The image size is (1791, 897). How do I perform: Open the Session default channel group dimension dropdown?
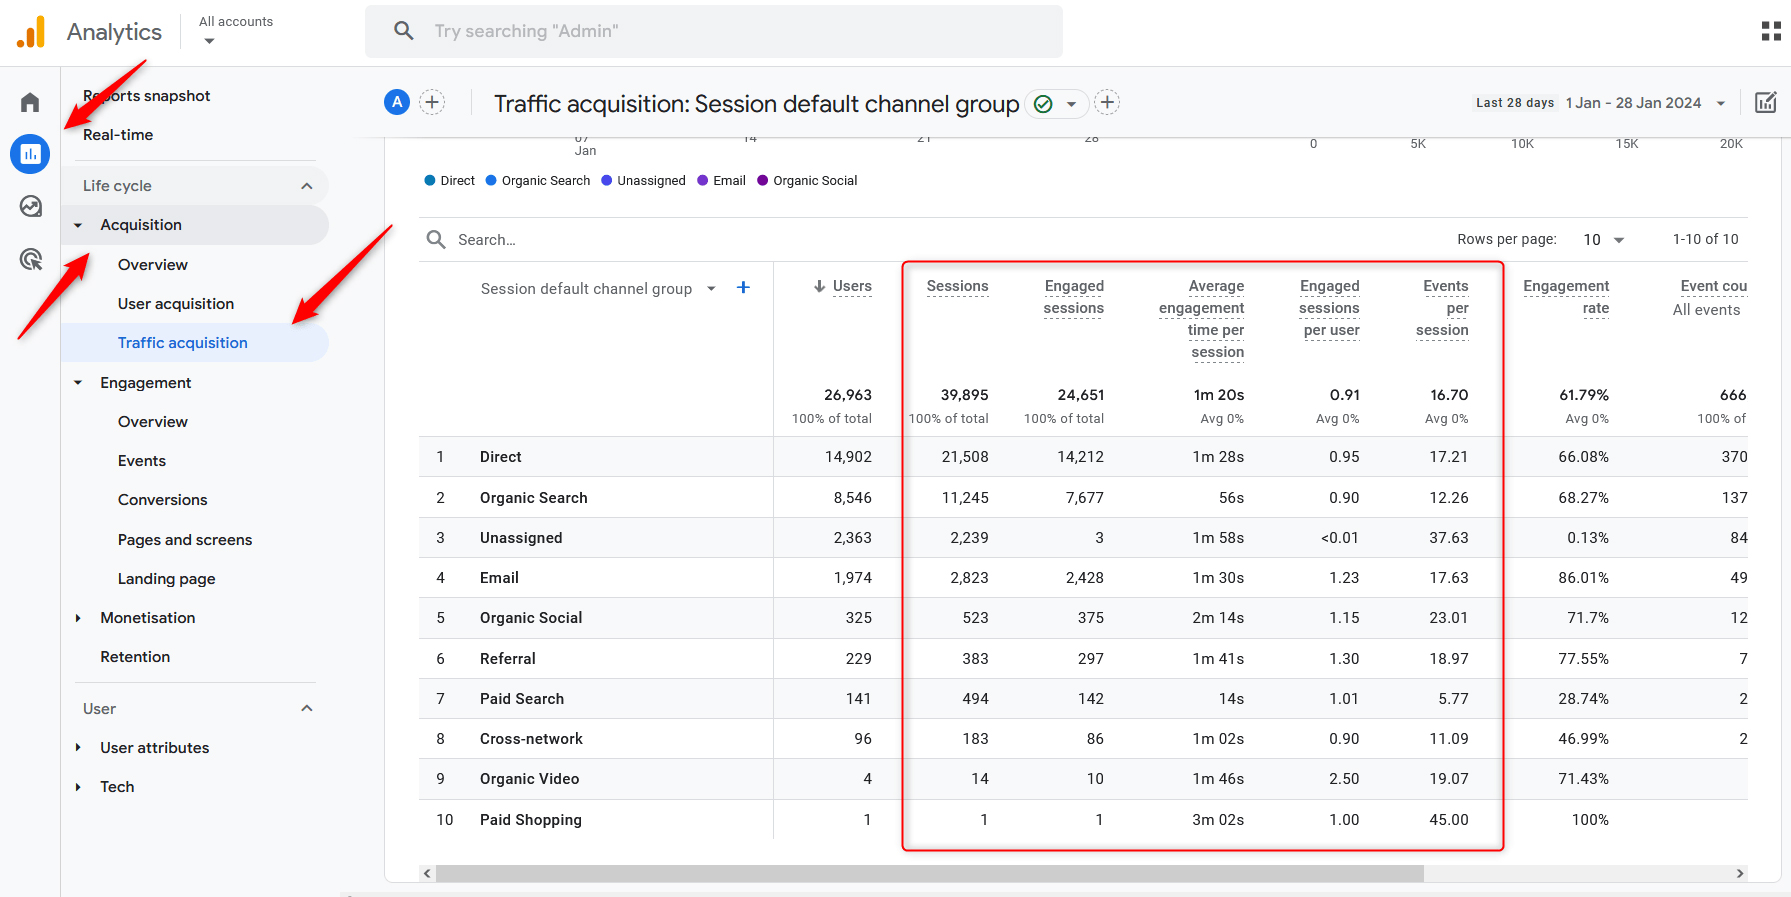(598, 289)
